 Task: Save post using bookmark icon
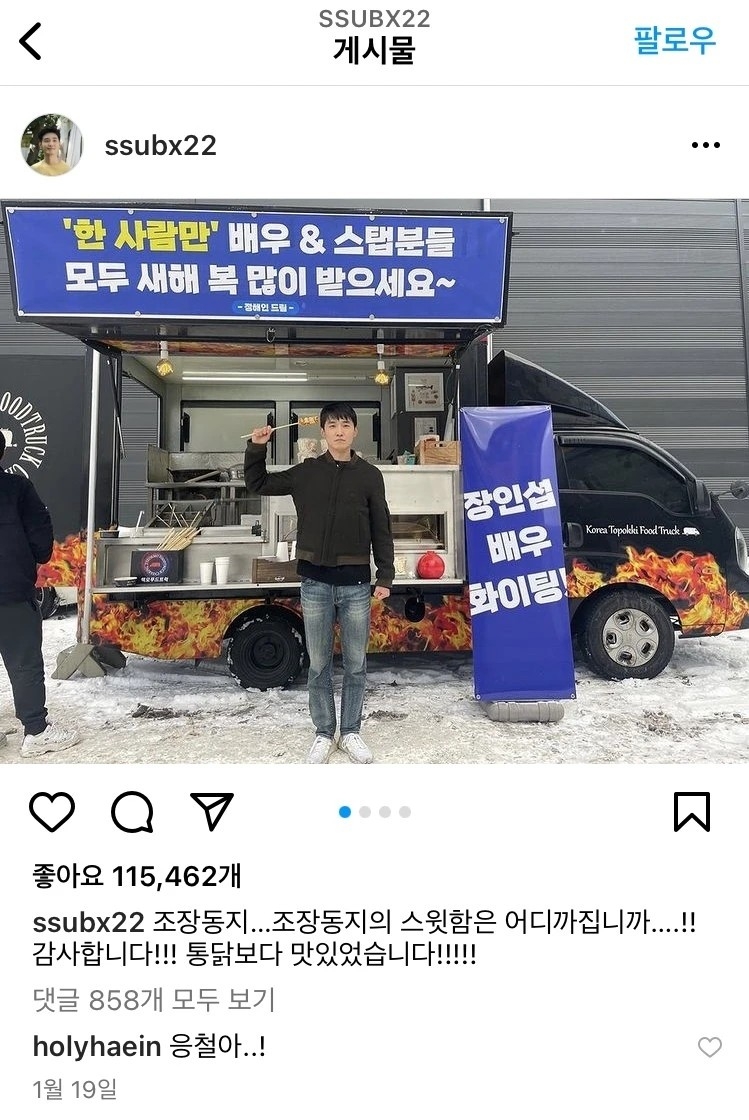pos(692,811)
